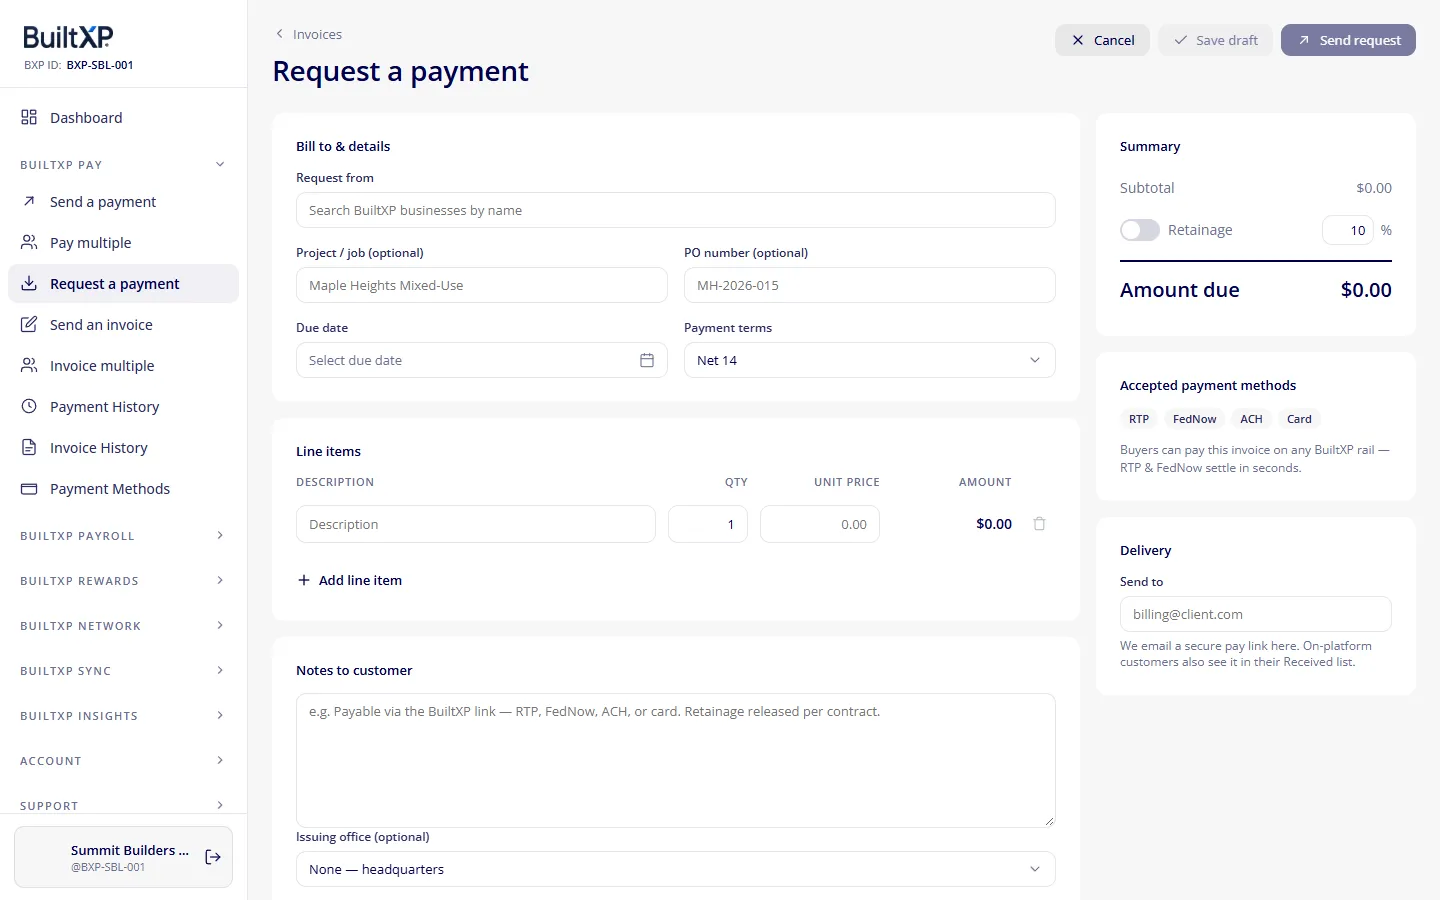Click the Request a payment download icon

29,283
